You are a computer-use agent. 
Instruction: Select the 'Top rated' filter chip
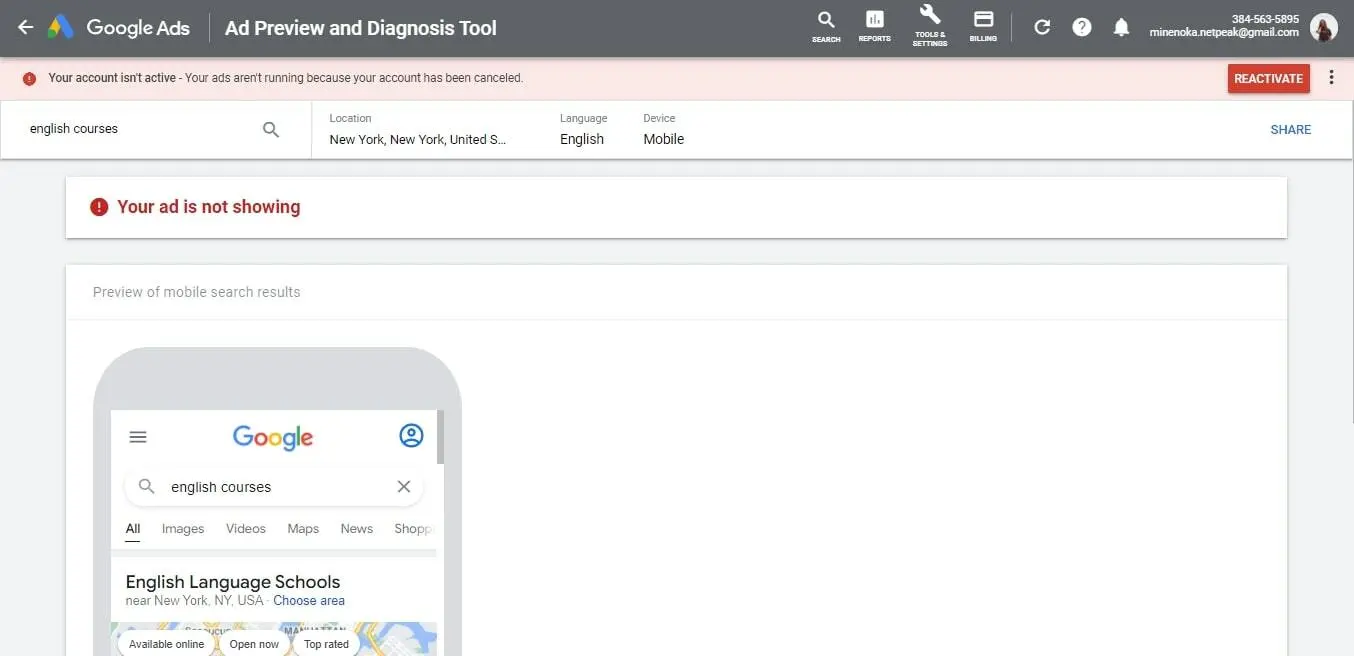[x=326, y=644]
